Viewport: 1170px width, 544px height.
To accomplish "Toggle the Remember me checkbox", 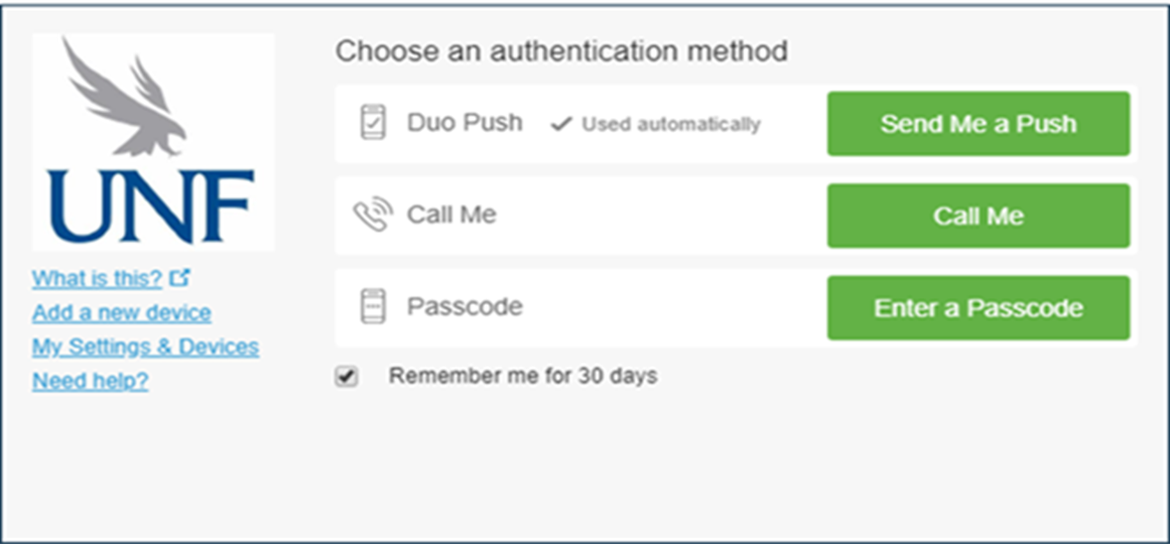I will click(x=347, y=376).
